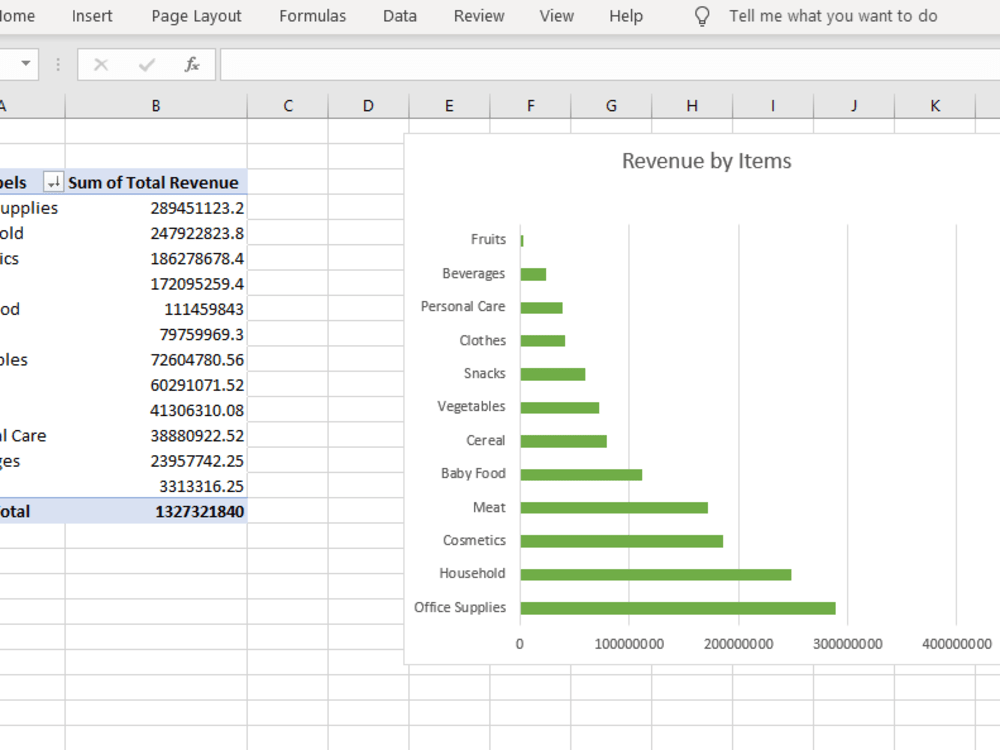Open the Formulas ribbon tab
This screenshot has width=1000, height=750.
(312, 15)
